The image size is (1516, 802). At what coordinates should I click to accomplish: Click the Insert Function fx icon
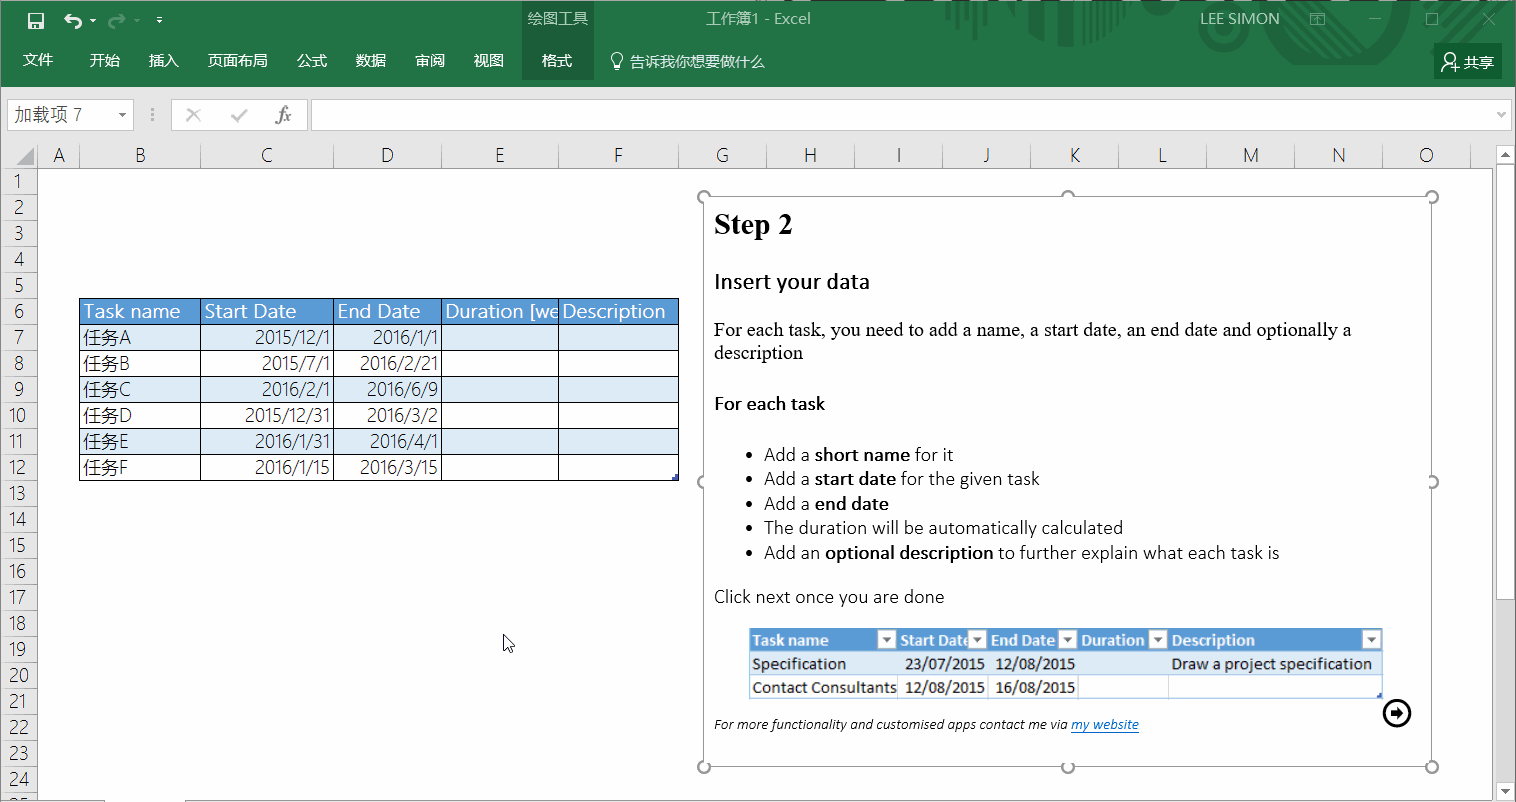(283, 115)
